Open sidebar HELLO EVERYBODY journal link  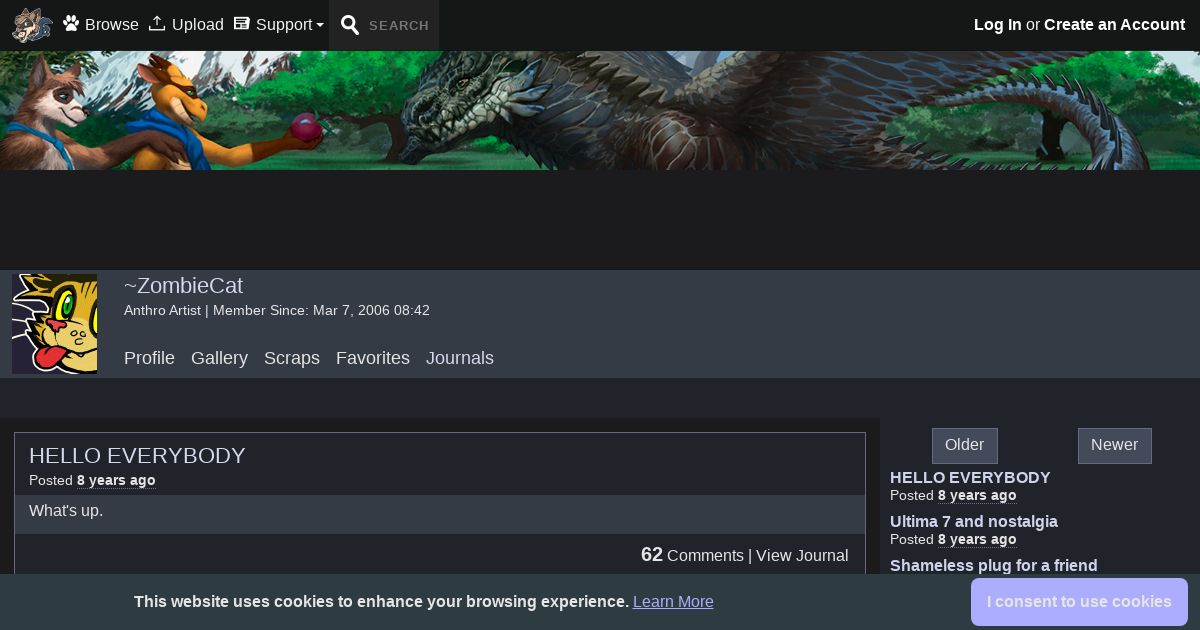pos(970,478)
